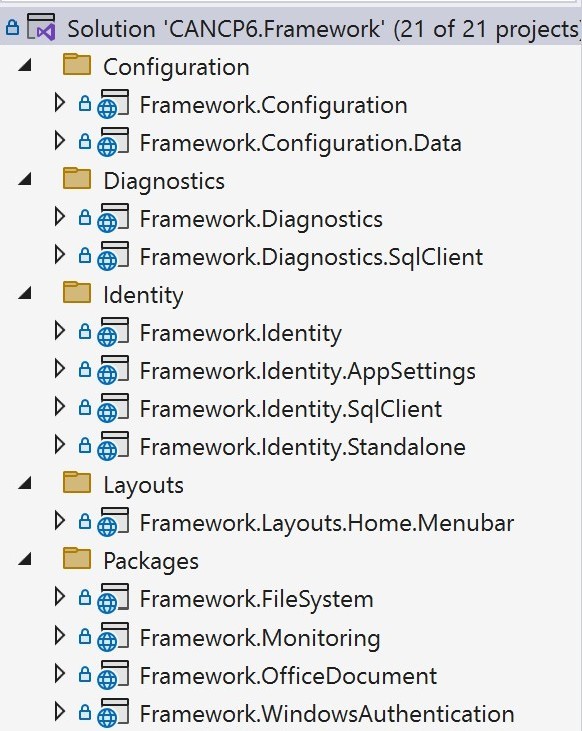
Task: Expand the Framework.Diagnostics project
Action: 60,217
